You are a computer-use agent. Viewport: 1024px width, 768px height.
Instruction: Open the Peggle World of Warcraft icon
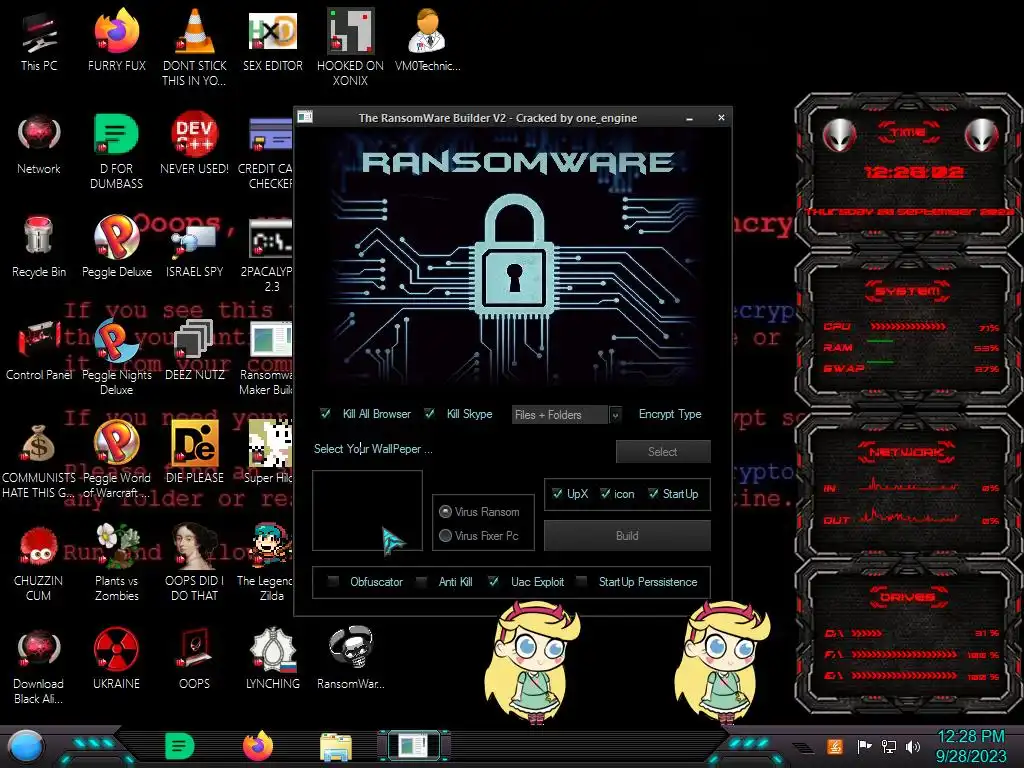coord(116,460)
